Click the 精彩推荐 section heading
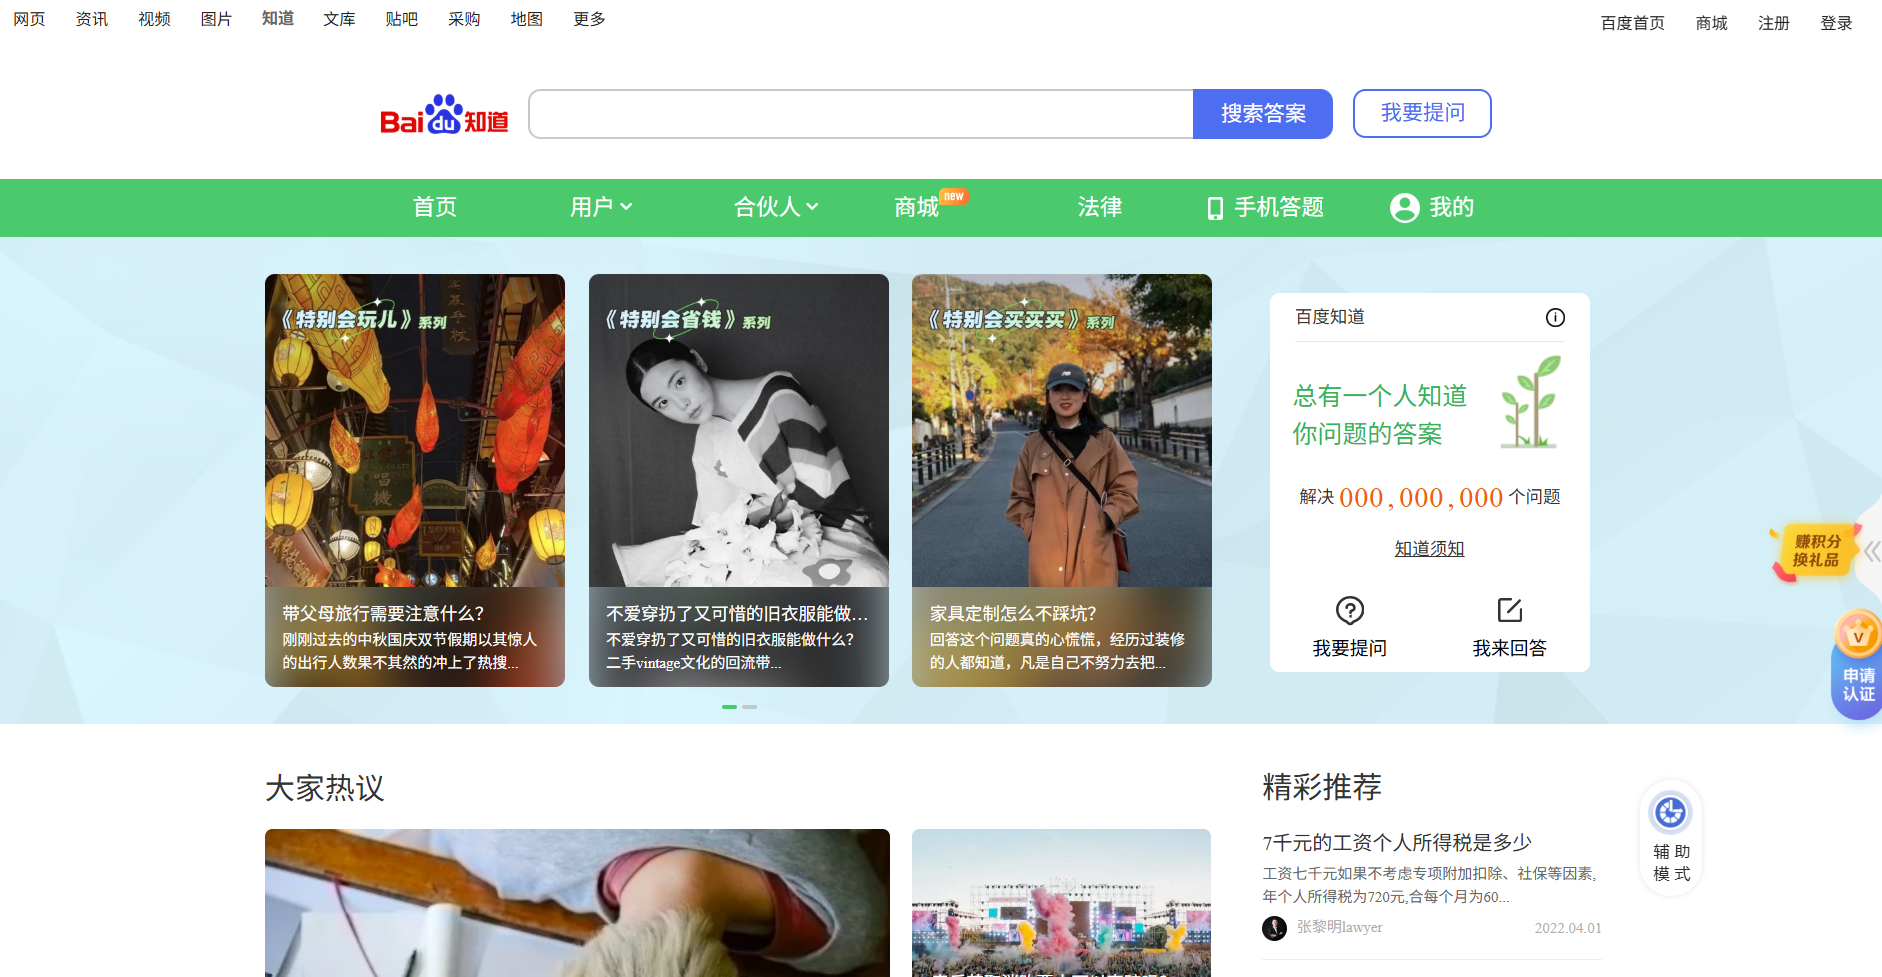This screenshot has height=977, width=1882. pos(1322,787)
